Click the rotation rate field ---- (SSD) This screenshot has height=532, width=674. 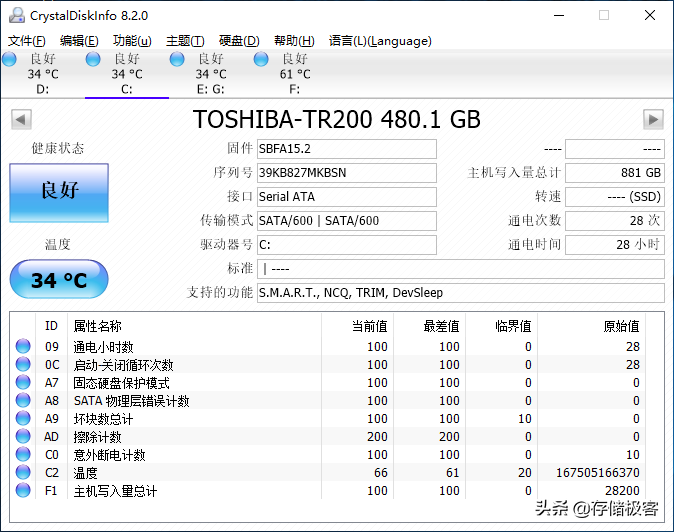click(615, 197)
